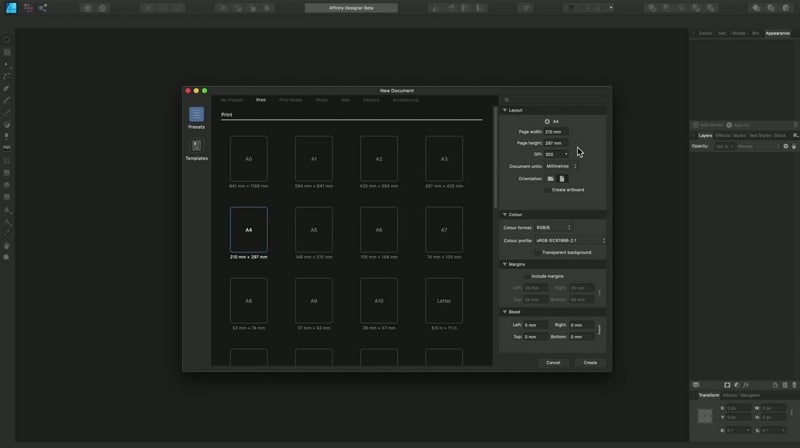Viewport: 800px width, 448px height.
Task: Collapse the Margins section
Action: click(505, 264)
